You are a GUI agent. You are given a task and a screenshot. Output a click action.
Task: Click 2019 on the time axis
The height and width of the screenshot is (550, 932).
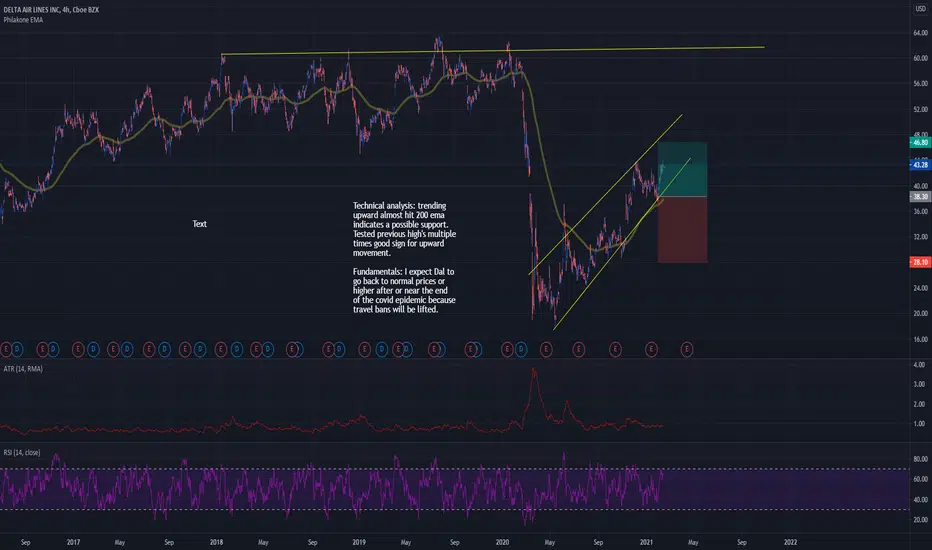(x=359, y=542)
